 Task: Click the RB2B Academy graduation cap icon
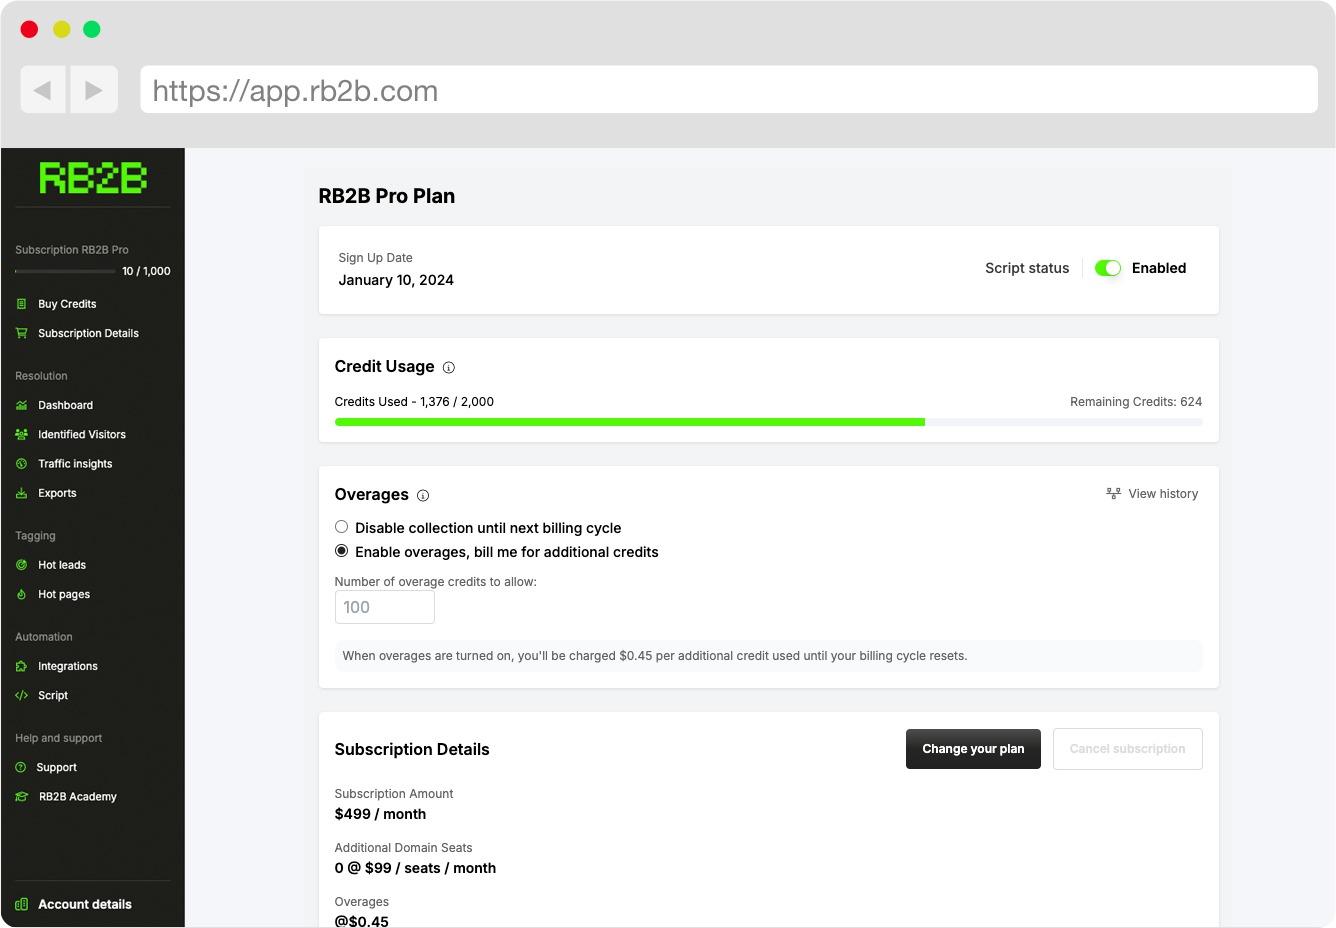pyautogui.click(x=22, y=797)
